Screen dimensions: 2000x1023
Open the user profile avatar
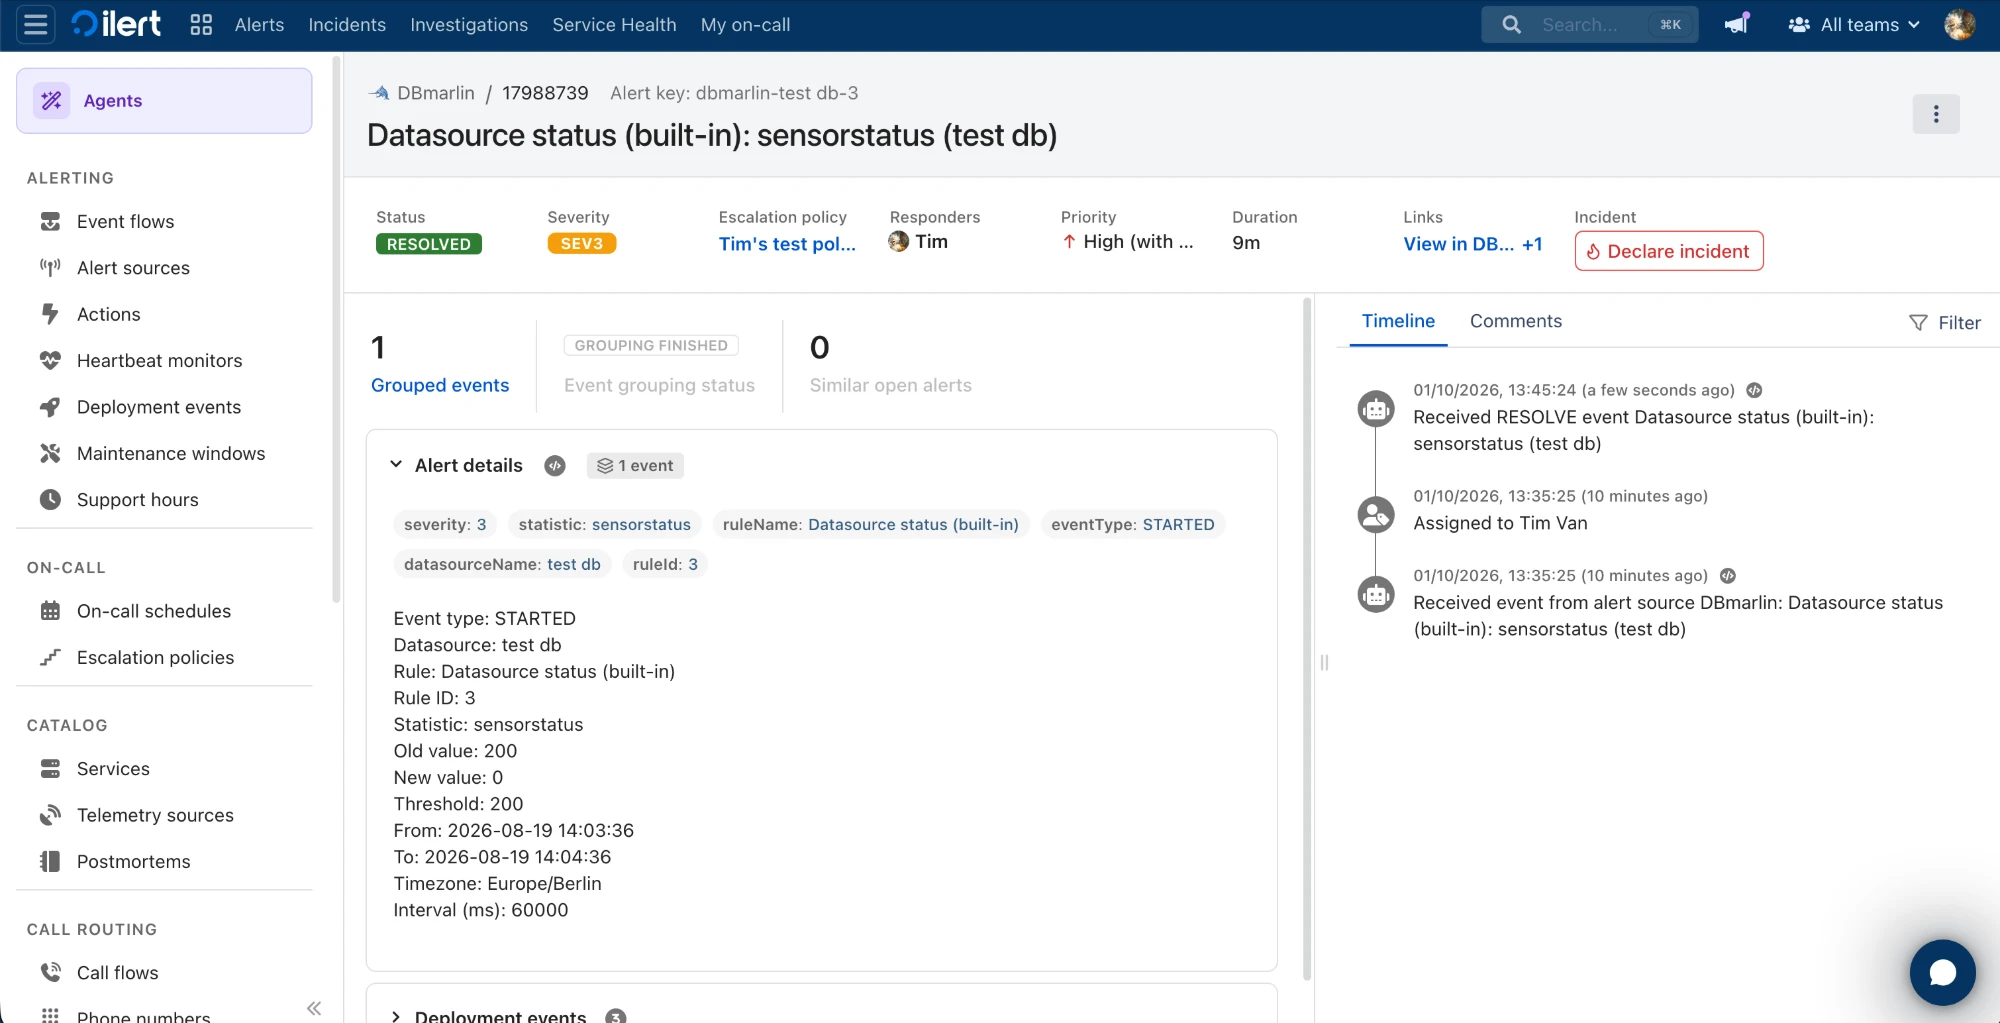1959,24
